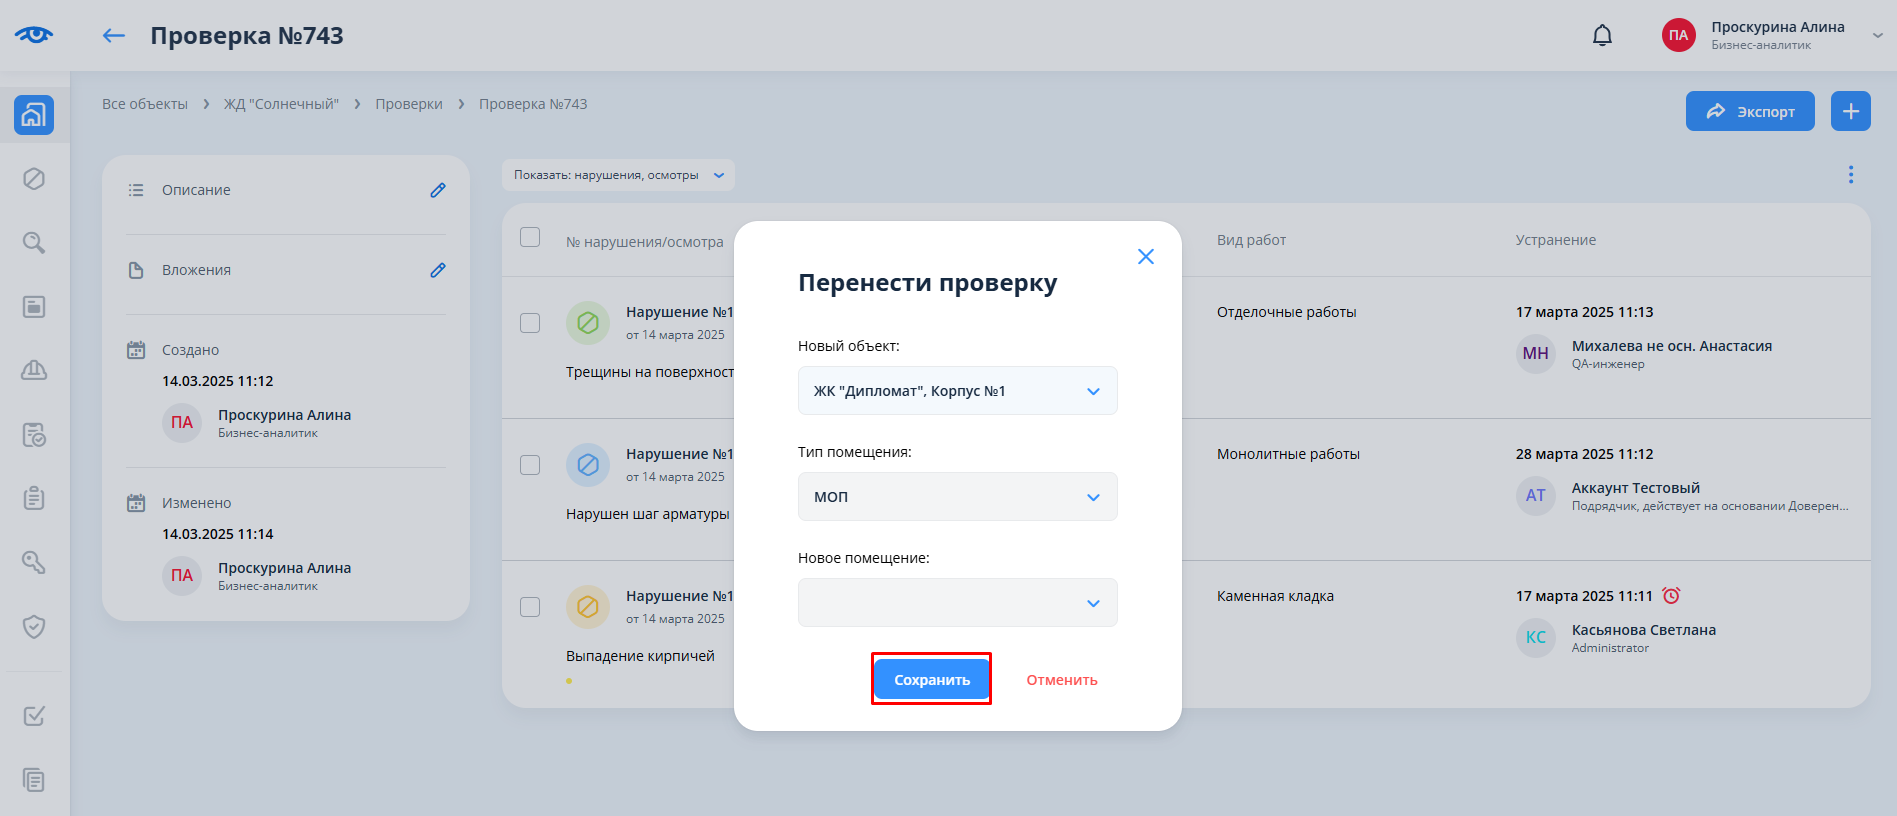Screen dimensions: 1897x816
Task: Click the shield check icon in sidebar
Action: pos(34,627)
